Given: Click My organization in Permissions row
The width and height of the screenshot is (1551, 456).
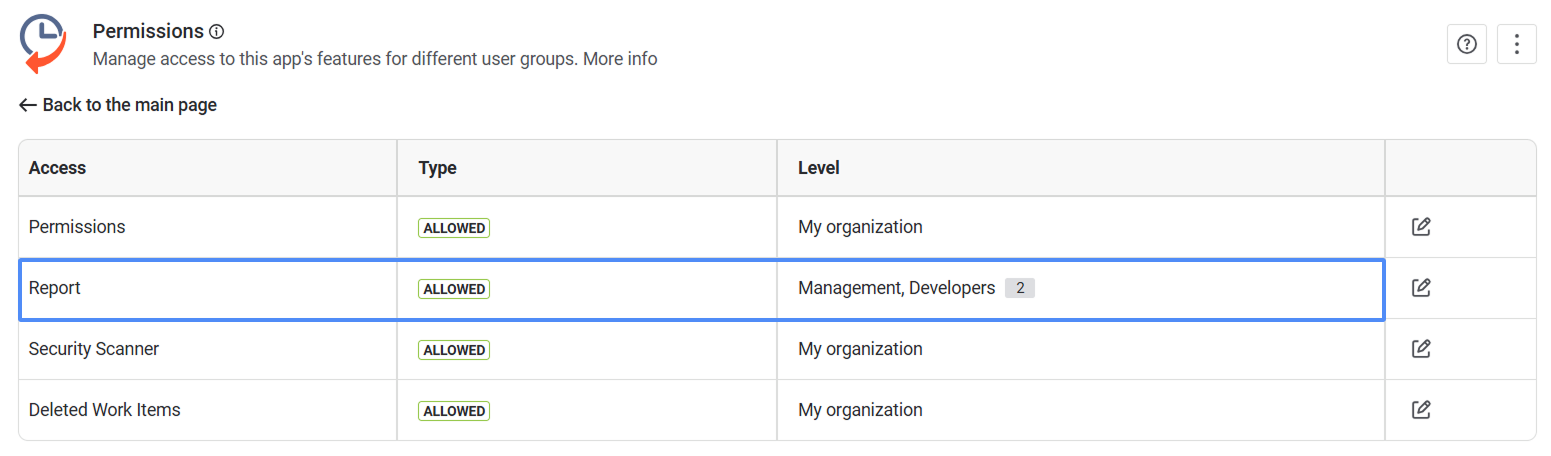Looking at the screenshot, I should click(x=860, y=227).
